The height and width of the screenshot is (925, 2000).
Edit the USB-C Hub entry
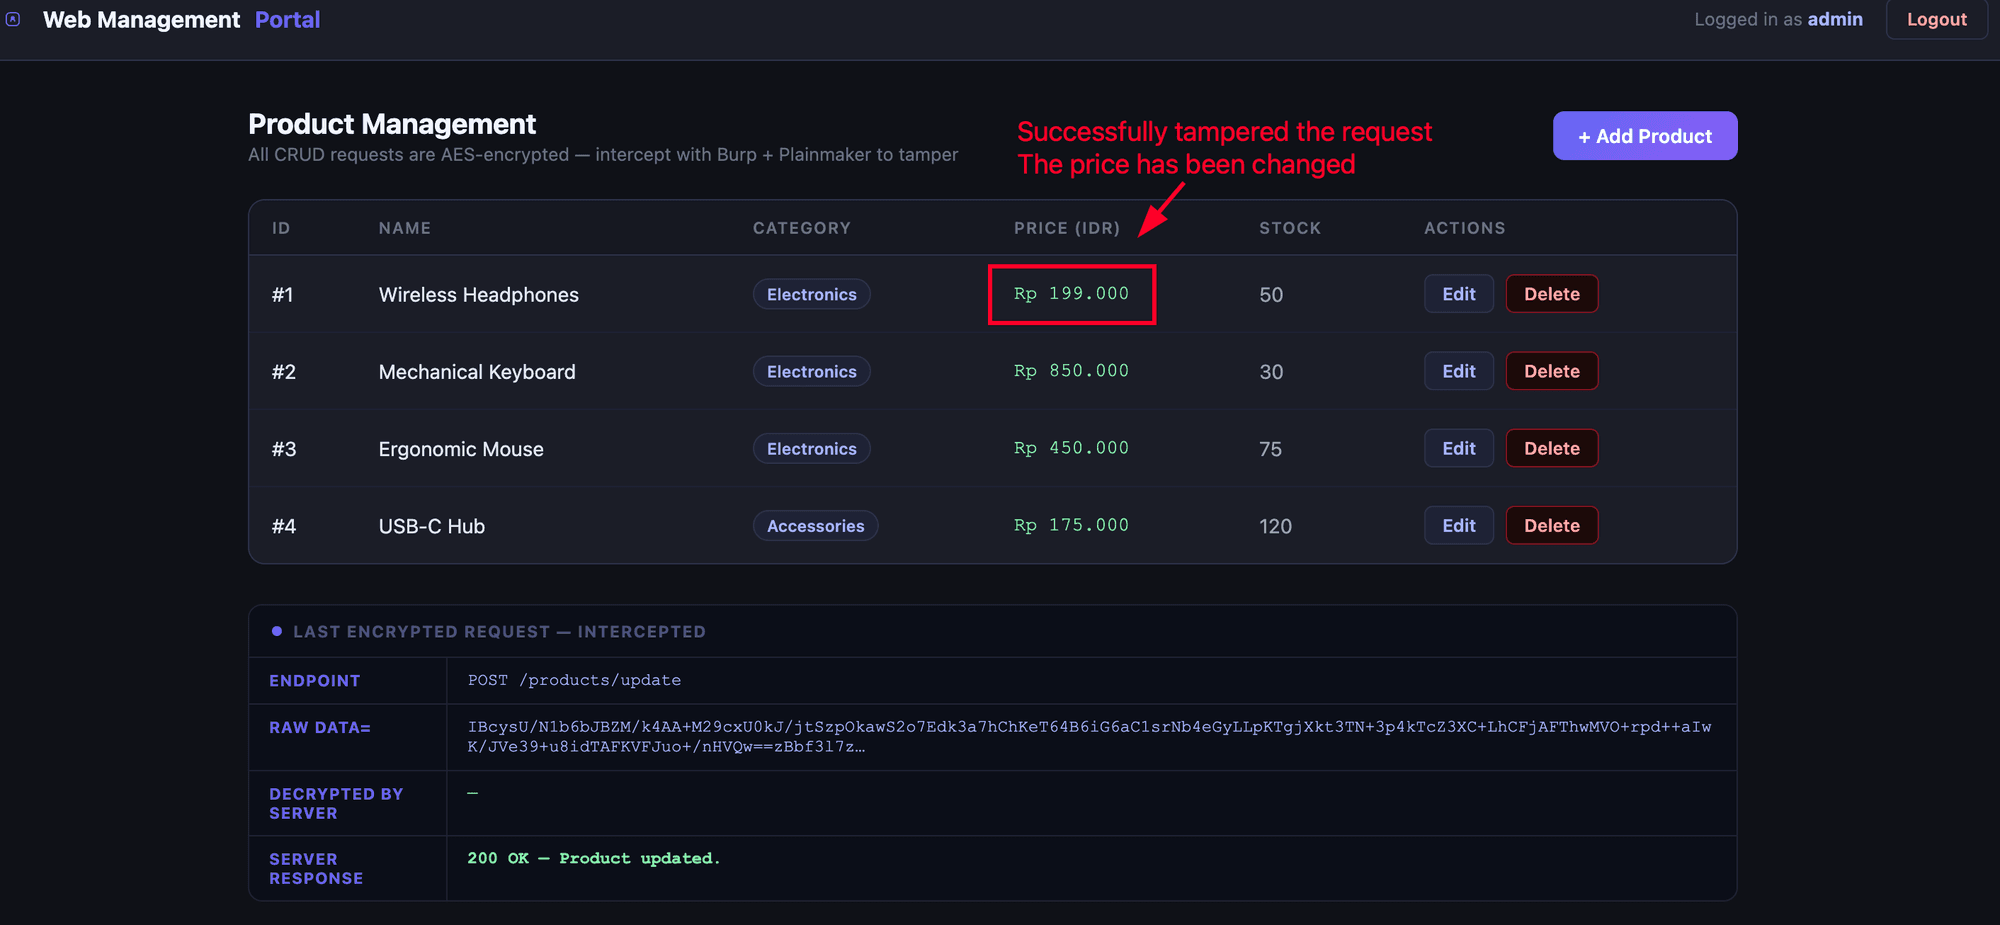coord(1458,526)
